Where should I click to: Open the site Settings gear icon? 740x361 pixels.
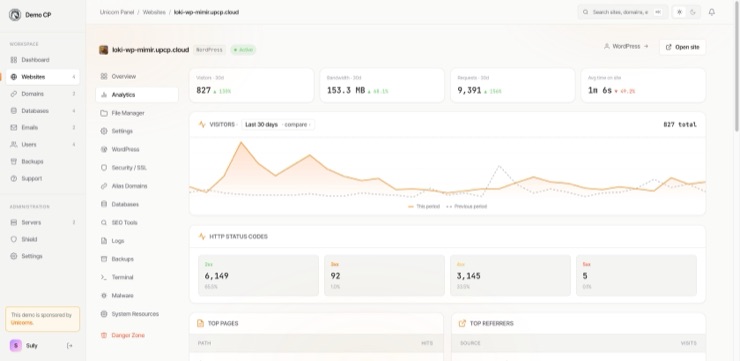pyautogui.click(x=104, y=131)
